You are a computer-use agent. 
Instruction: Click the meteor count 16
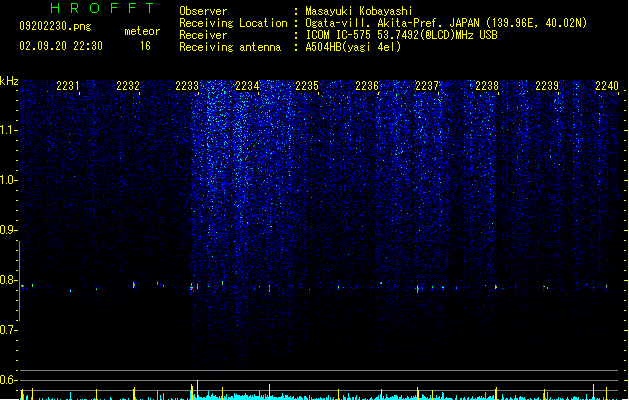coord(145,46)
